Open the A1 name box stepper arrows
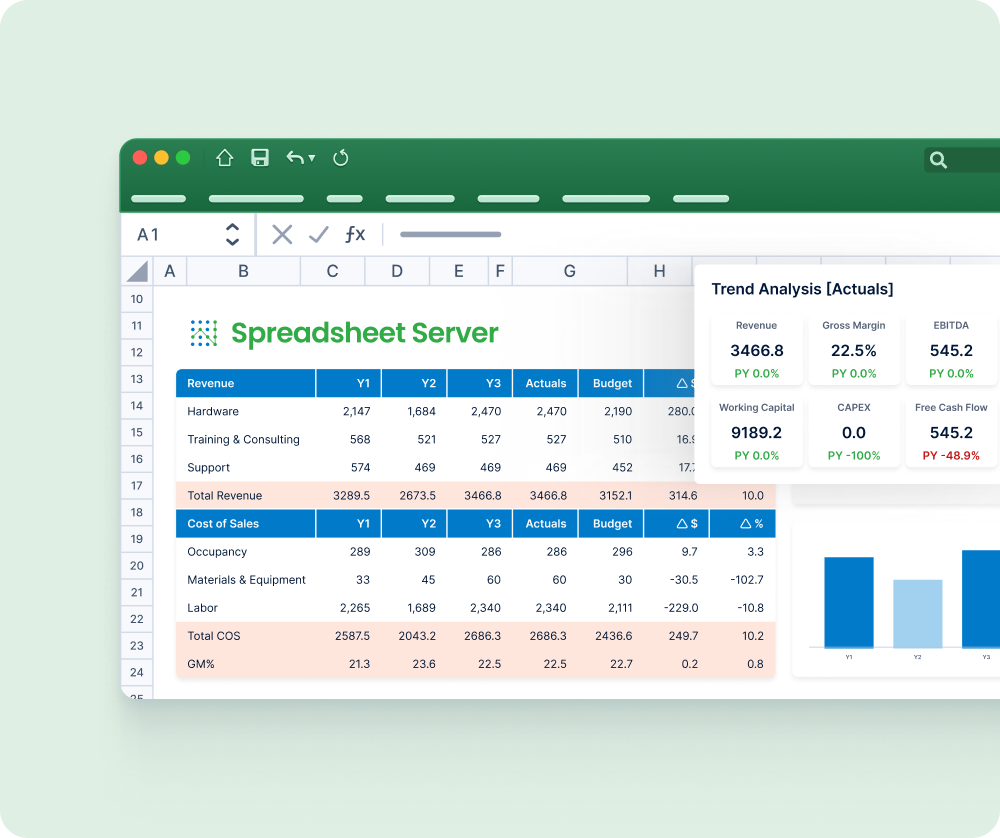The image size is (1000, 838). [x=232, y=234]
